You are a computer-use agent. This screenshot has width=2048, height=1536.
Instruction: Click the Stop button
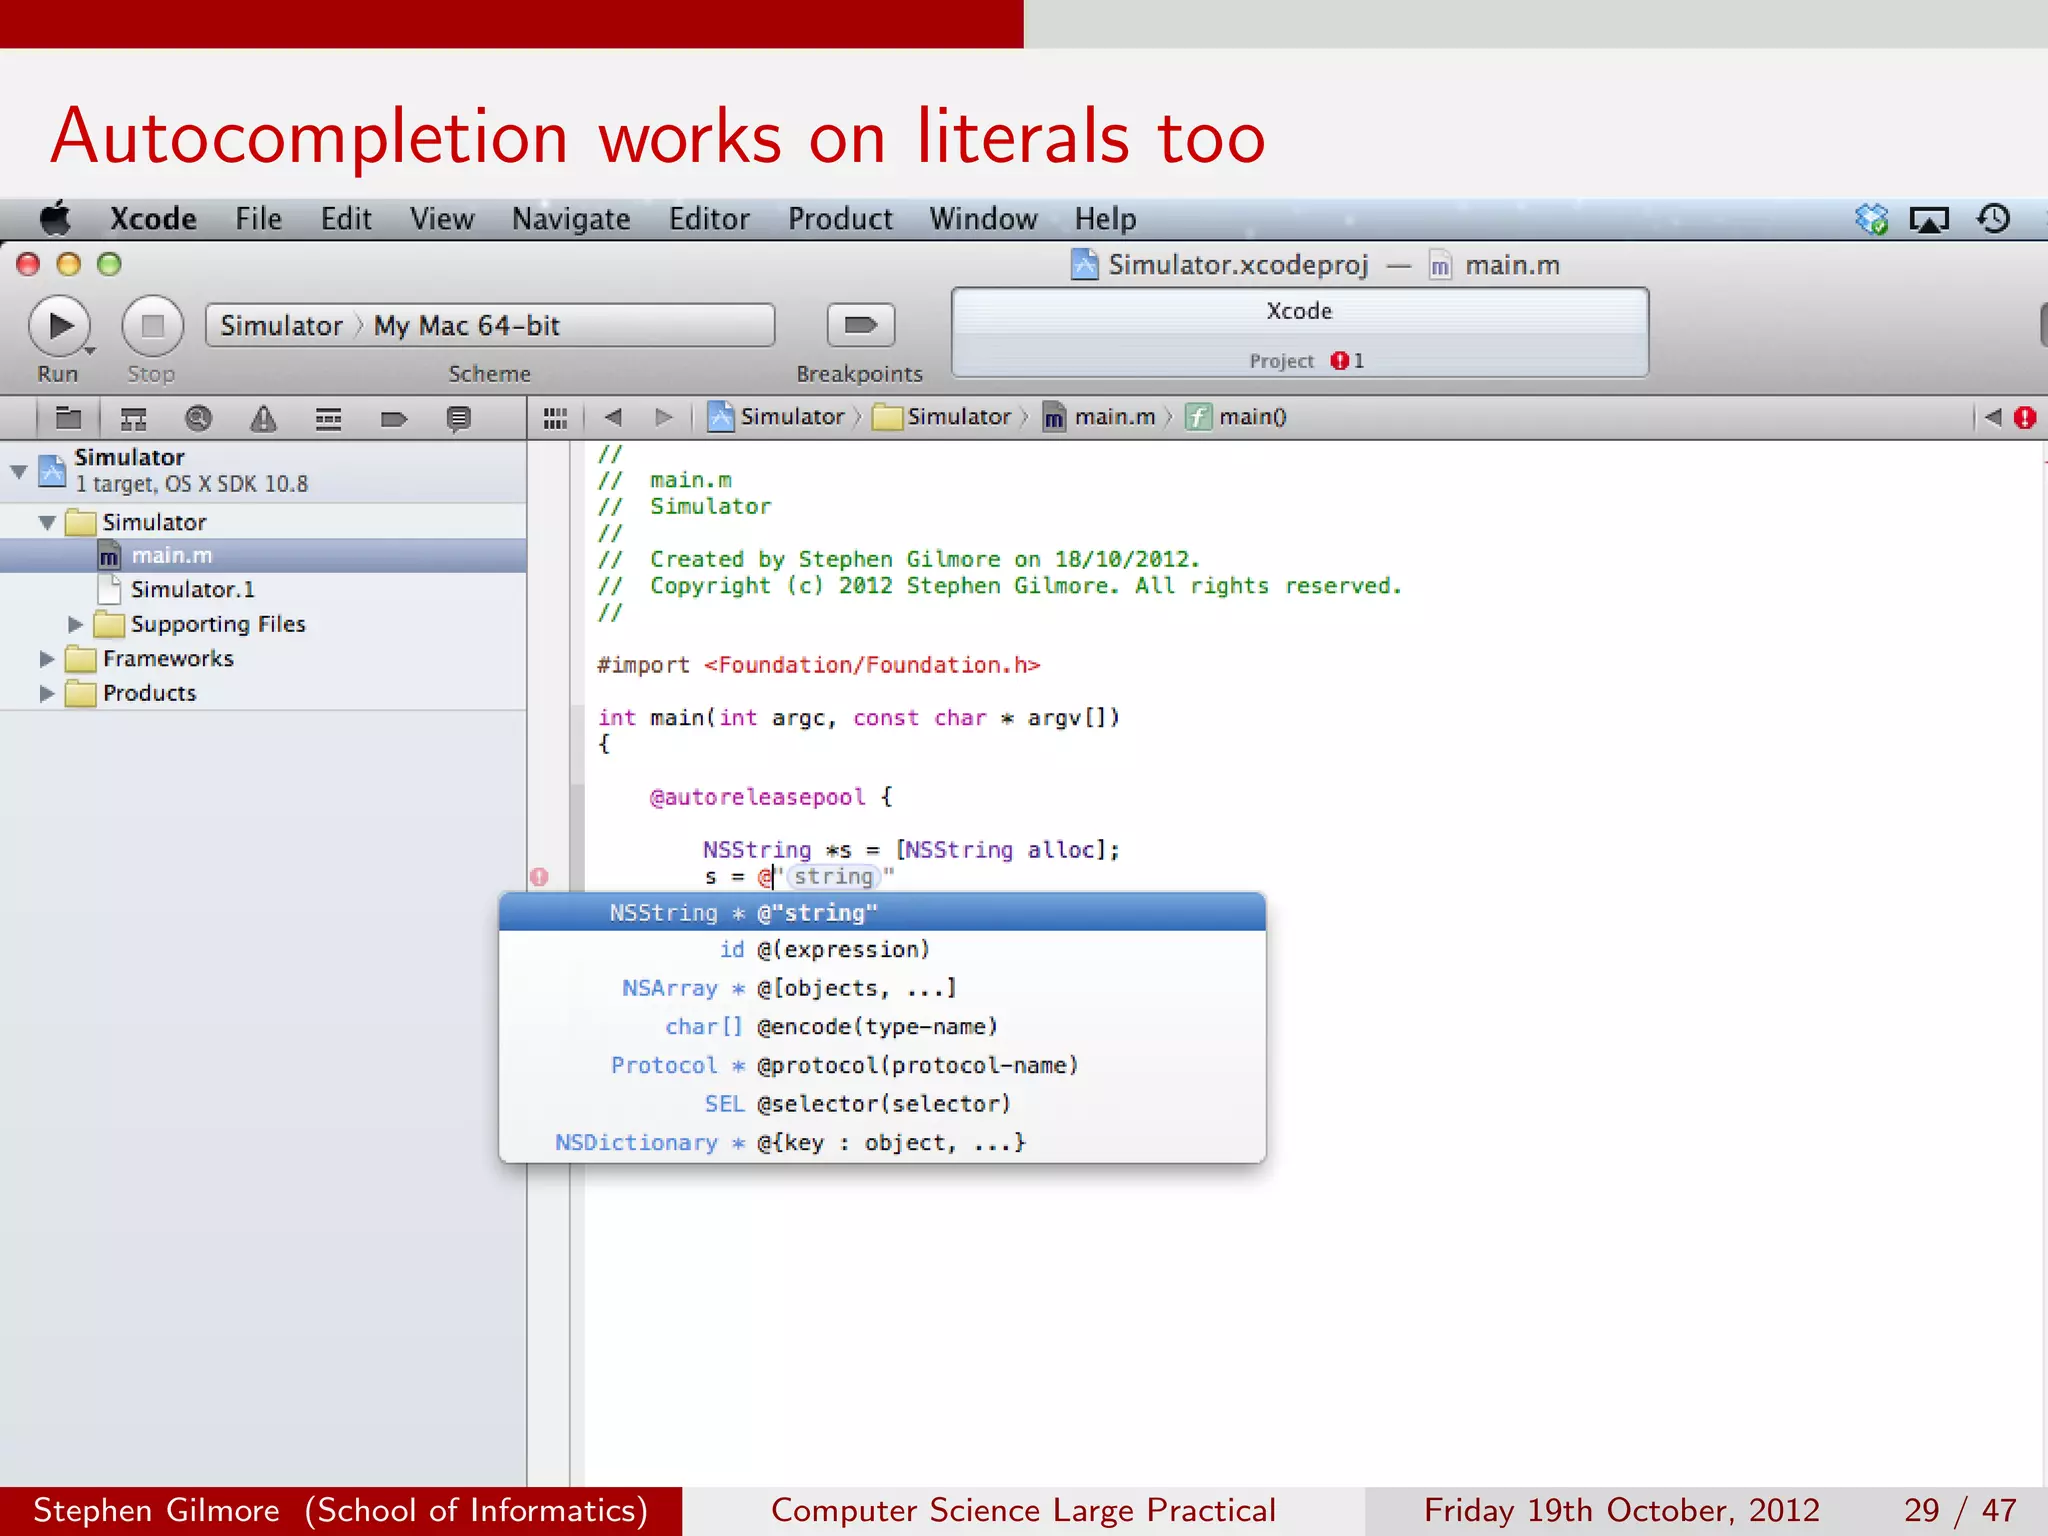tap(152, 326)
